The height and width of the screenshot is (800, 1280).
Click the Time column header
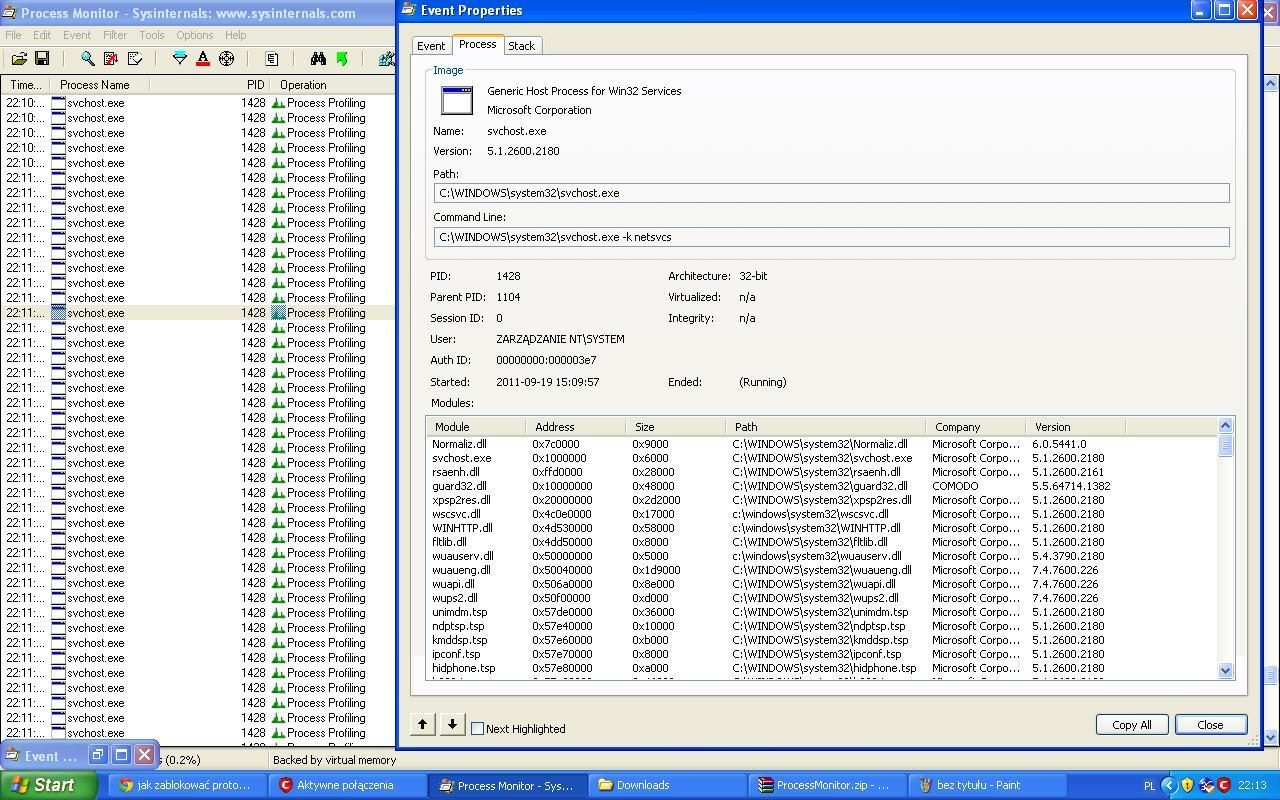[26, 85]
